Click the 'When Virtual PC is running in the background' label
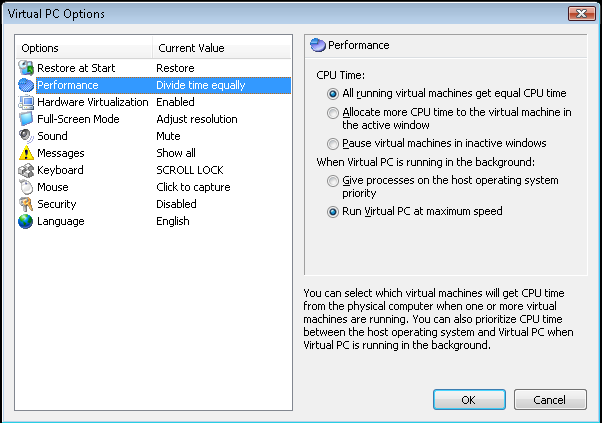602x423 pixels. coord(425,162)
